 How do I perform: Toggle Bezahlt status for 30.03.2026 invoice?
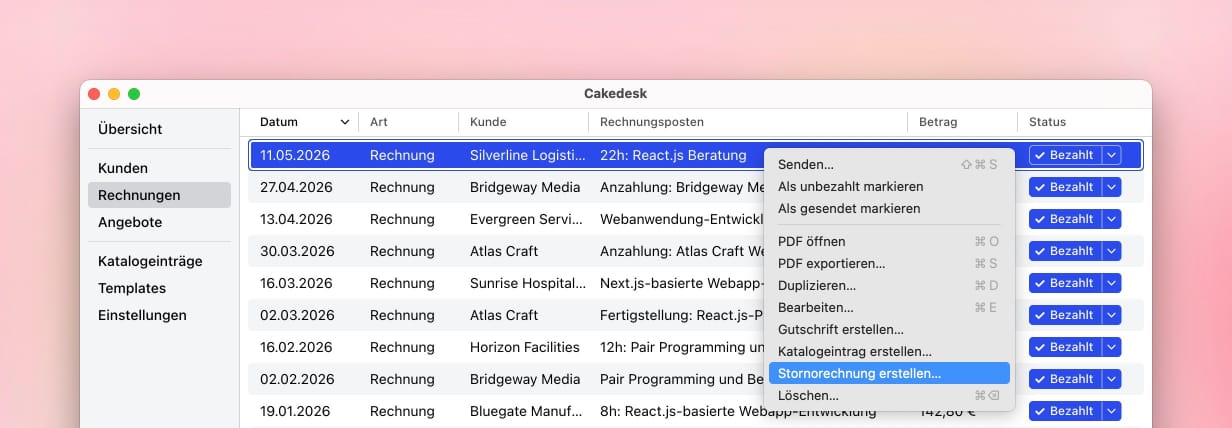1065,251
